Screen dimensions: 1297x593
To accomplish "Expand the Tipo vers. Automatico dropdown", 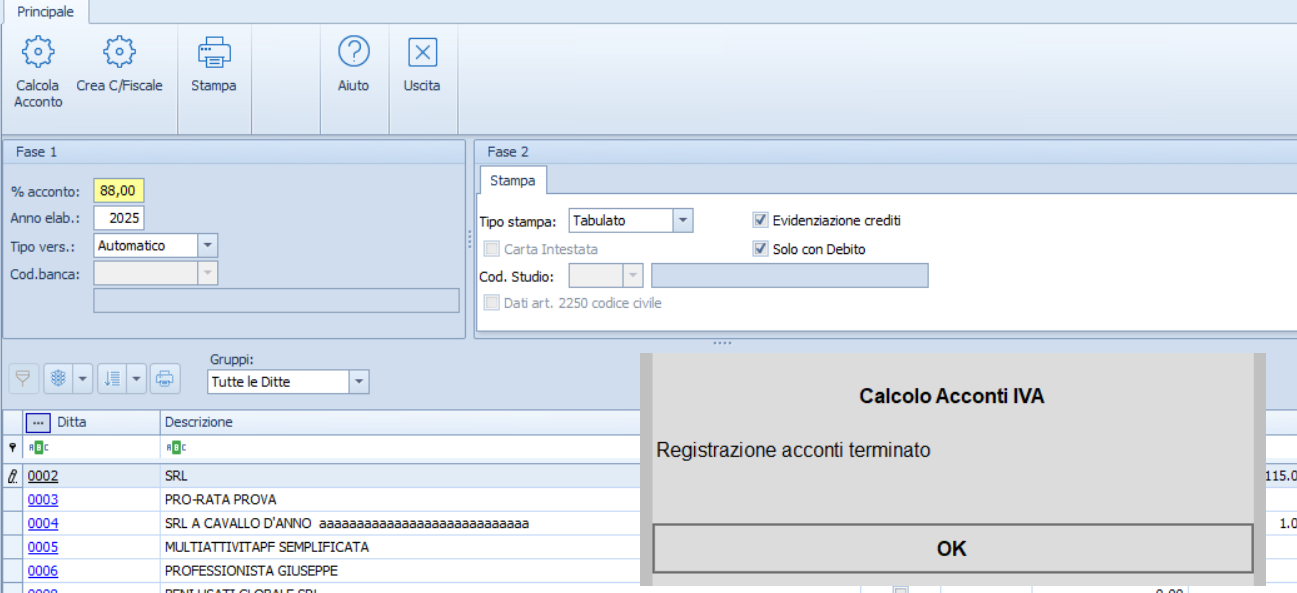I will pyautogui.click(x=207, y=246).
